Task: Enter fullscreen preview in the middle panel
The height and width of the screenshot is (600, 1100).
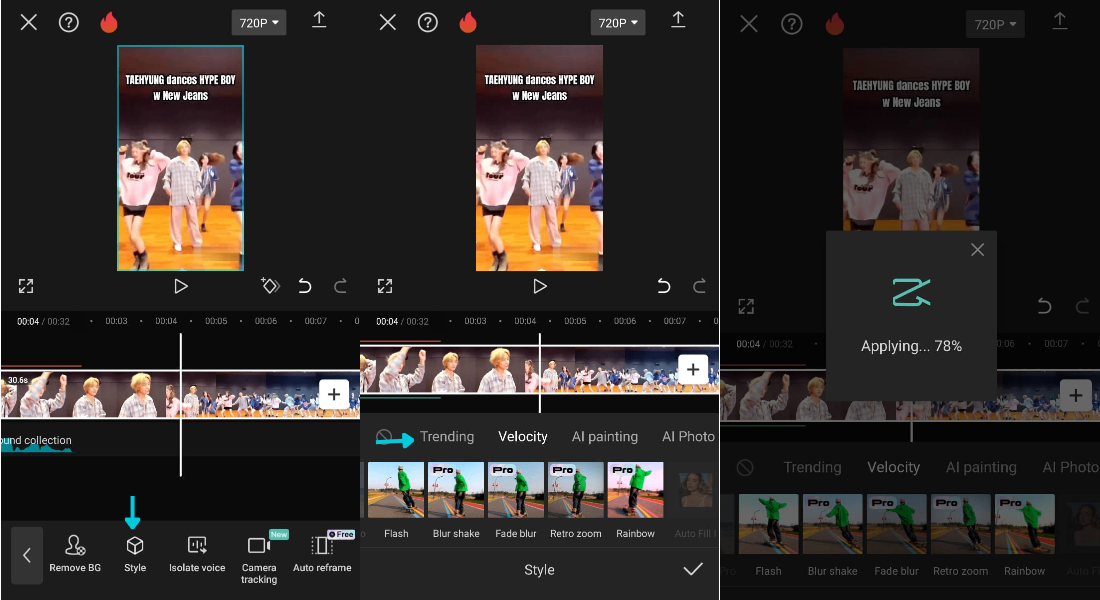Action: 385,286
